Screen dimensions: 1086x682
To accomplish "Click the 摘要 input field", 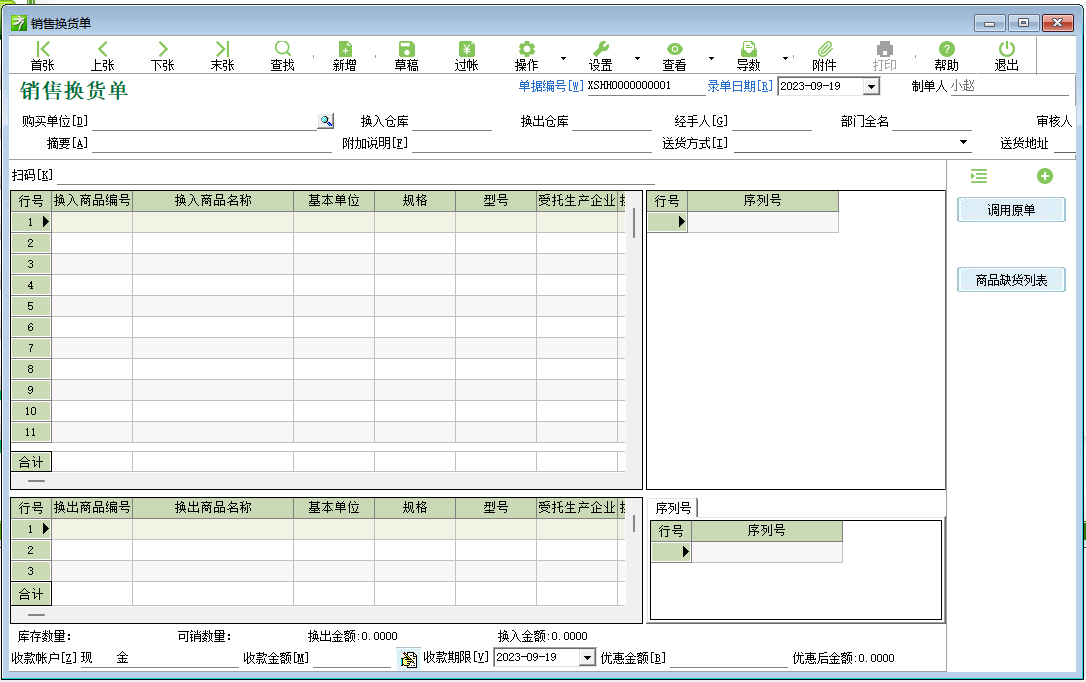I will tap(210, 144).
